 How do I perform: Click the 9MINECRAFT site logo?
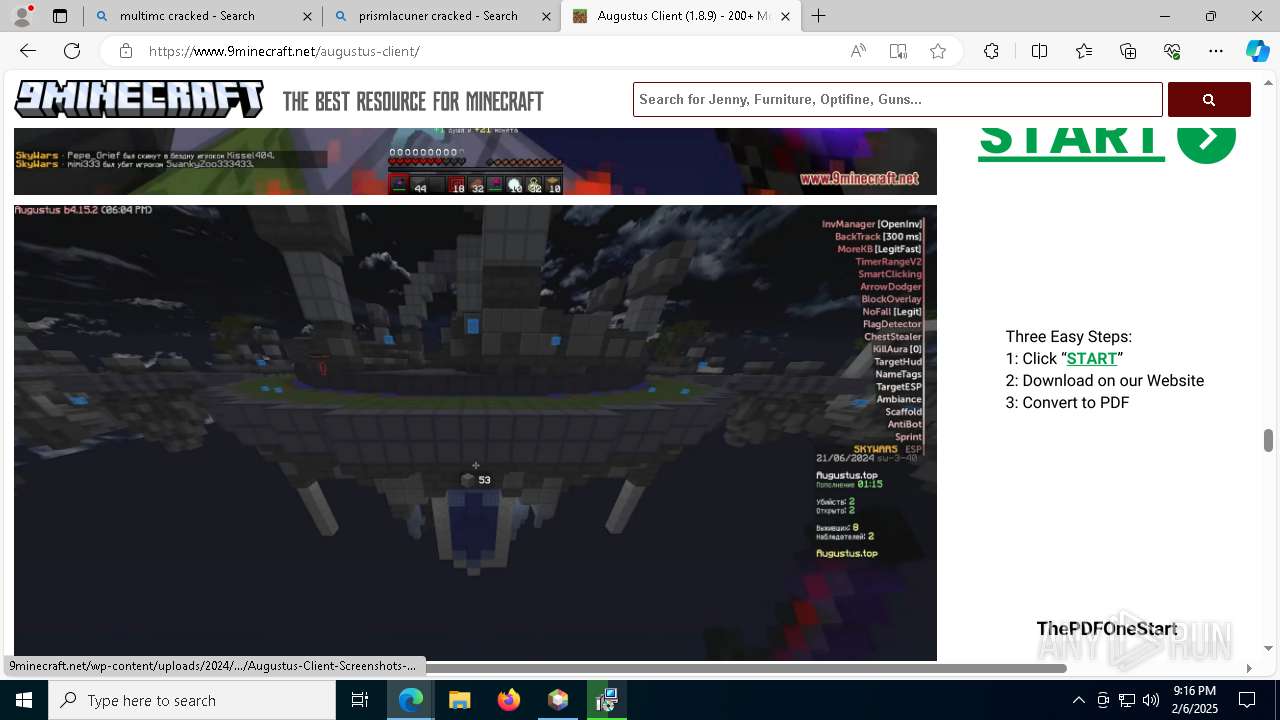139,99
